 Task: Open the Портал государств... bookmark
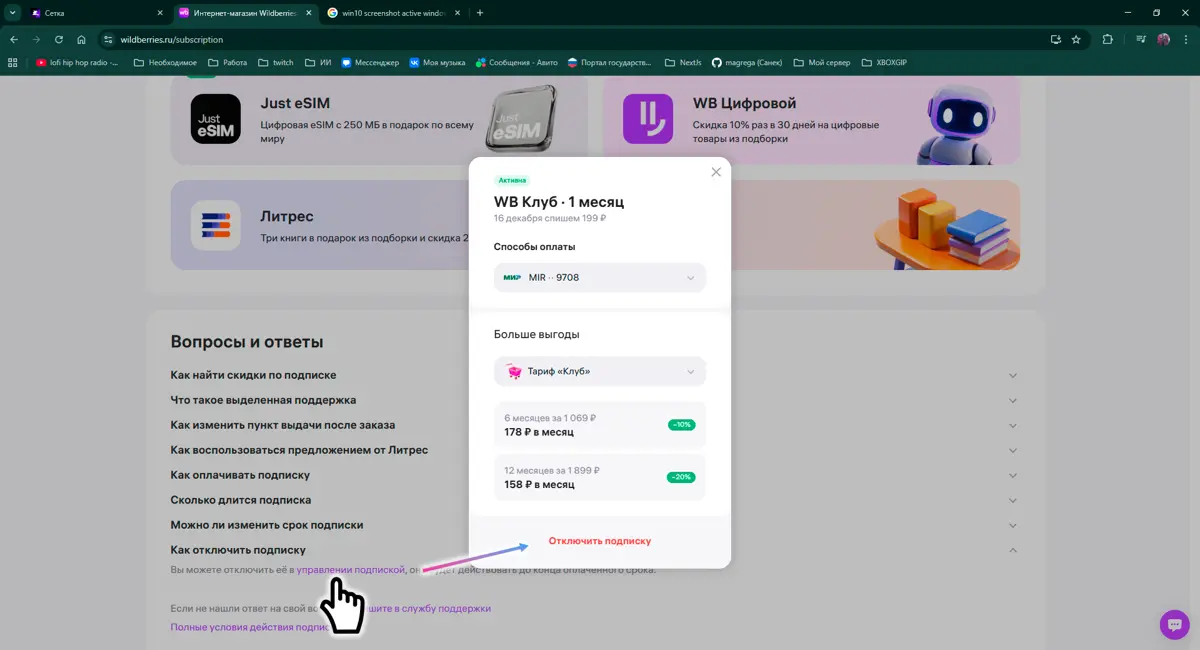611,62
